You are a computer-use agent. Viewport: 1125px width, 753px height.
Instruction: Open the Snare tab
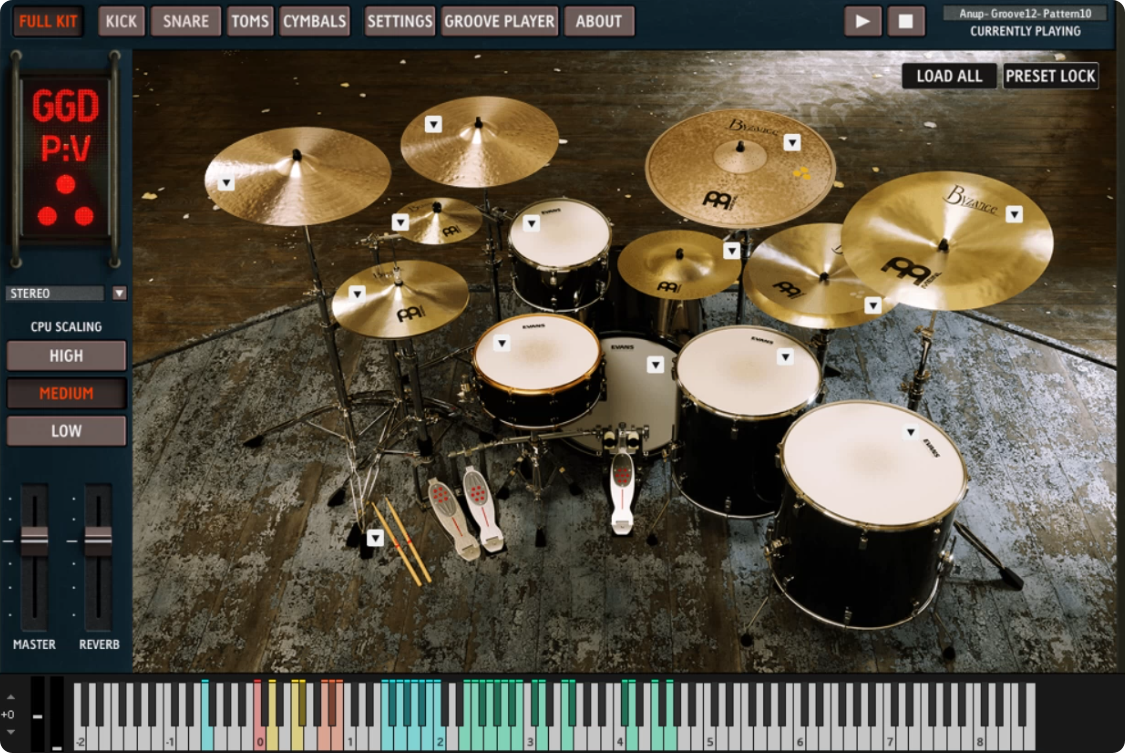pos(185,22)
